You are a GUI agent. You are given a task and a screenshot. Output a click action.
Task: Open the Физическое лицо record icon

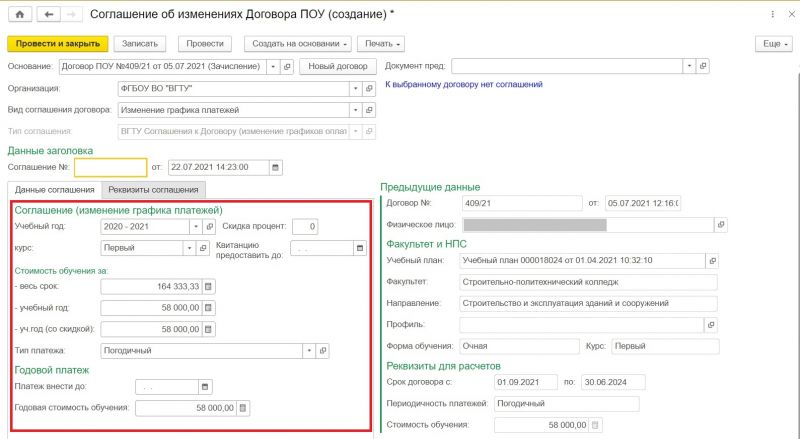720,225
